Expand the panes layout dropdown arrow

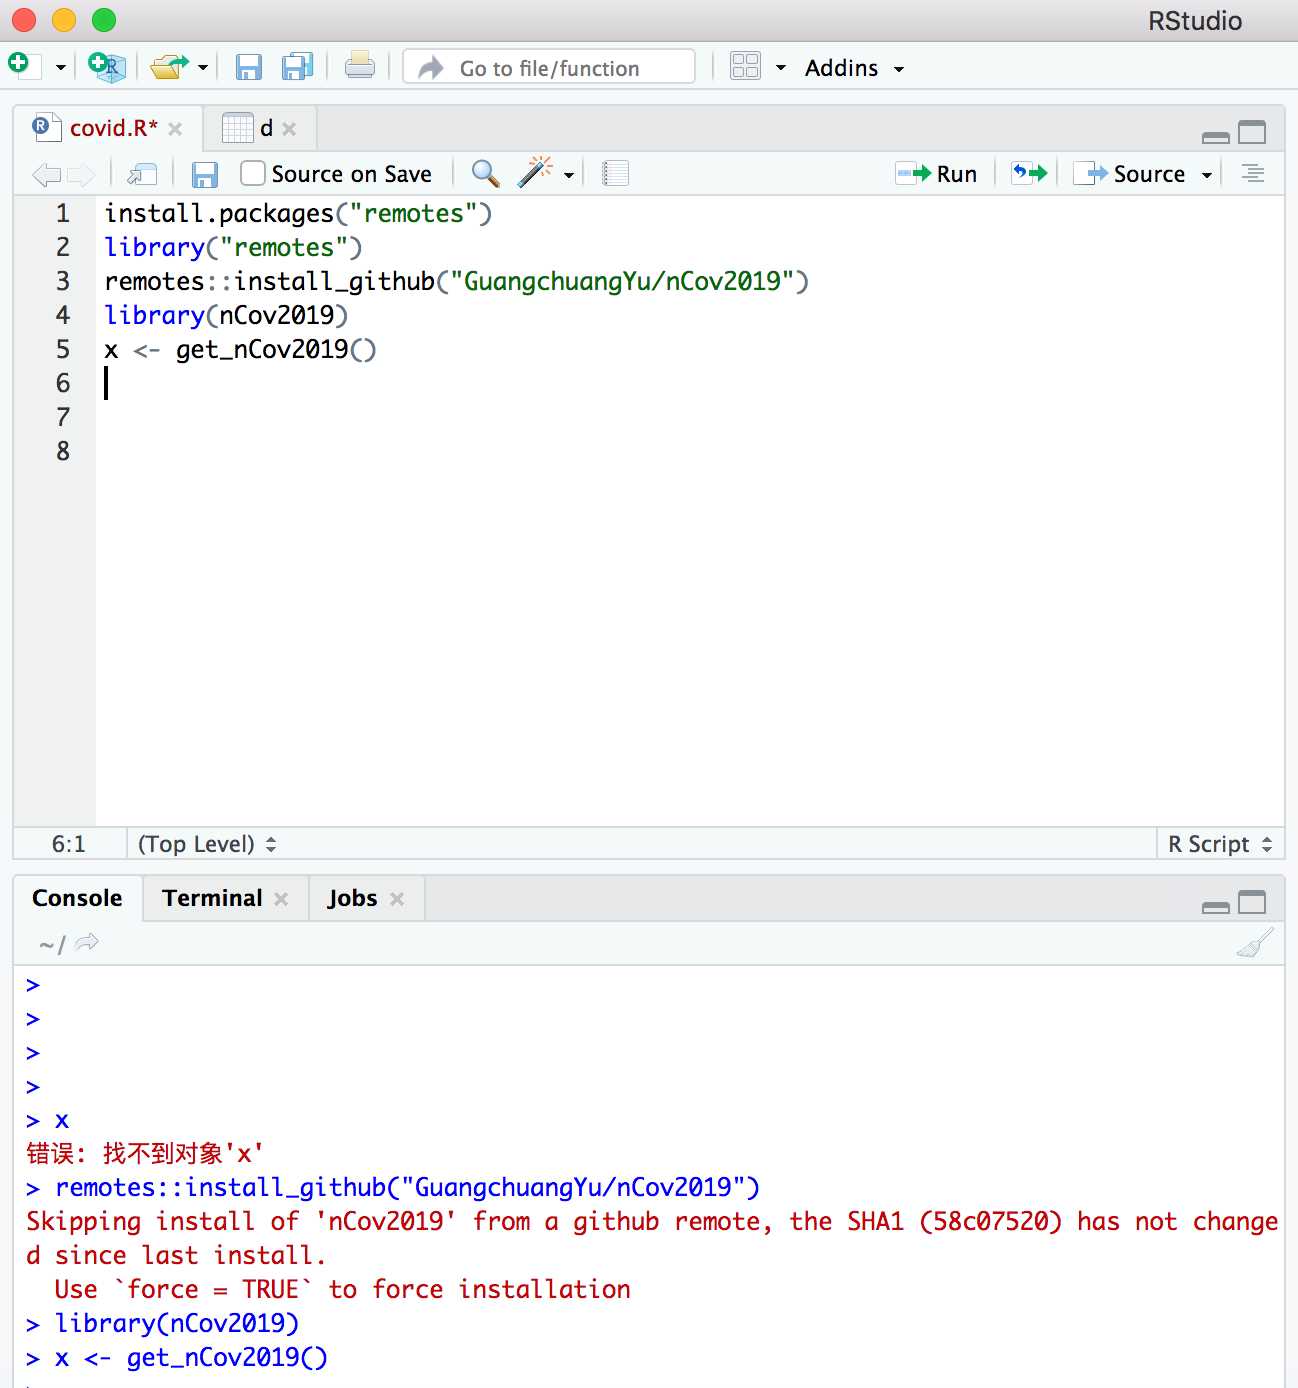pyautogui.click(x=781, y=68)
